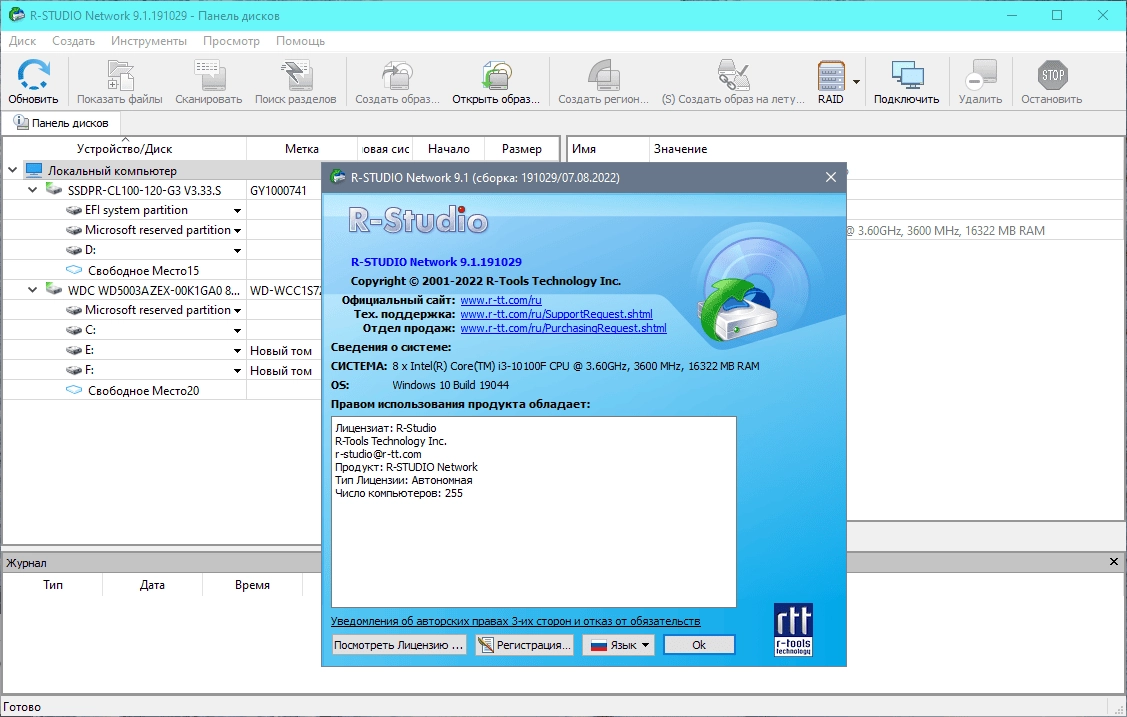Click the Устройство/Диск column header

click(124, 149)
